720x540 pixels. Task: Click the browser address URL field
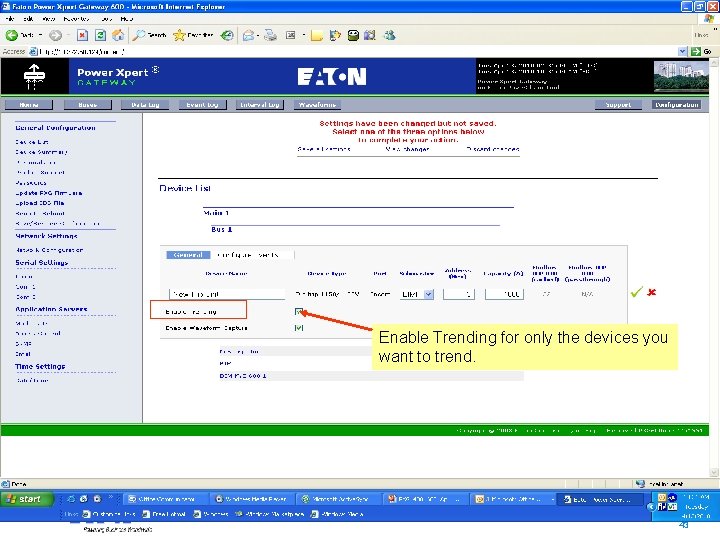click(x=354, y=51)
